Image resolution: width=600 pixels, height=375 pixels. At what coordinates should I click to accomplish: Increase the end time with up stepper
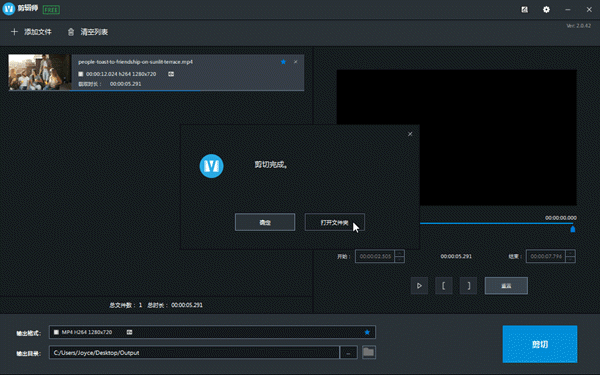(x=571, y=253)
